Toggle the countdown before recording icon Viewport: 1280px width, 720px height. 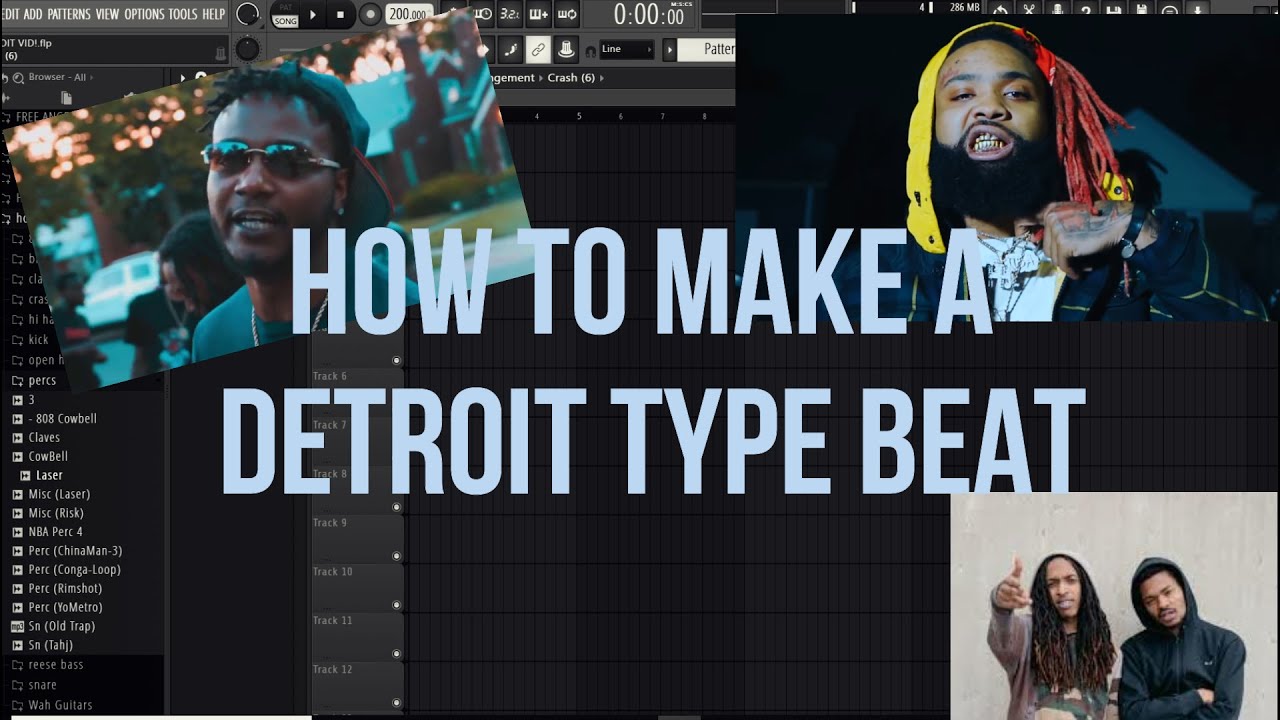click(x=484, y=14)
